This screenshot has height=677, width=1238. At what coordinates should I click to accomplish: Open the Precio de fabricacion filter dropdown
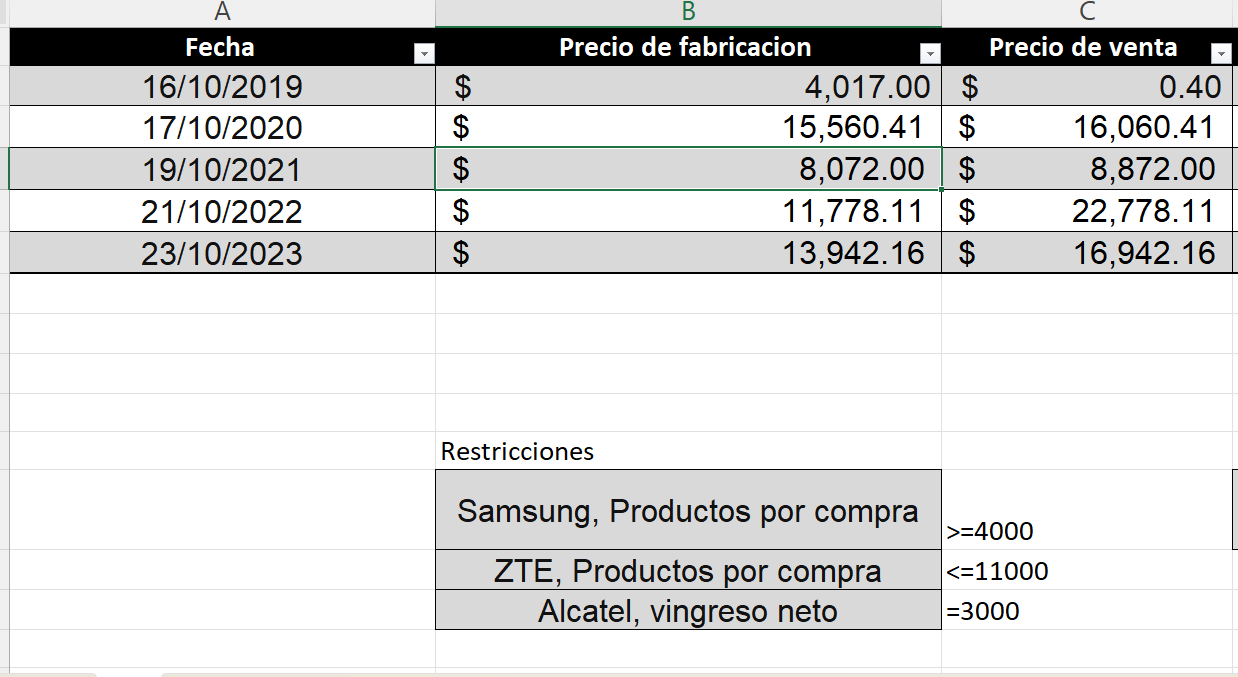[x=930, y=54]
